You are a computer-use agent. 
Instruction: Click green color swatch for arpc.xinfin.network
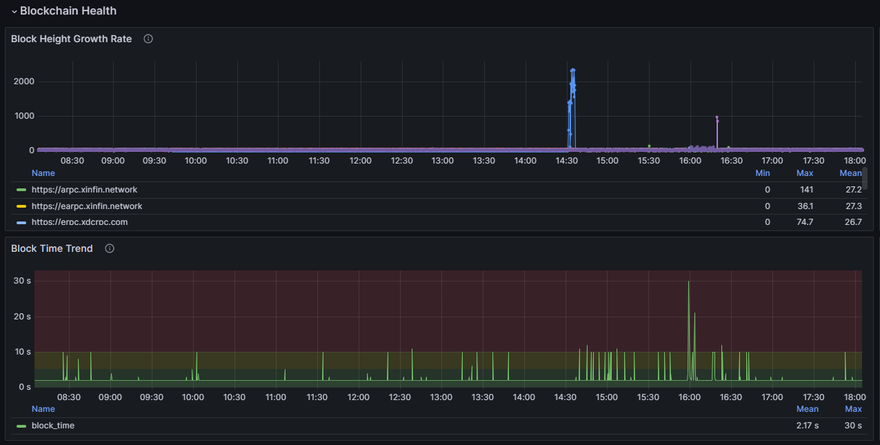[21, 189]
